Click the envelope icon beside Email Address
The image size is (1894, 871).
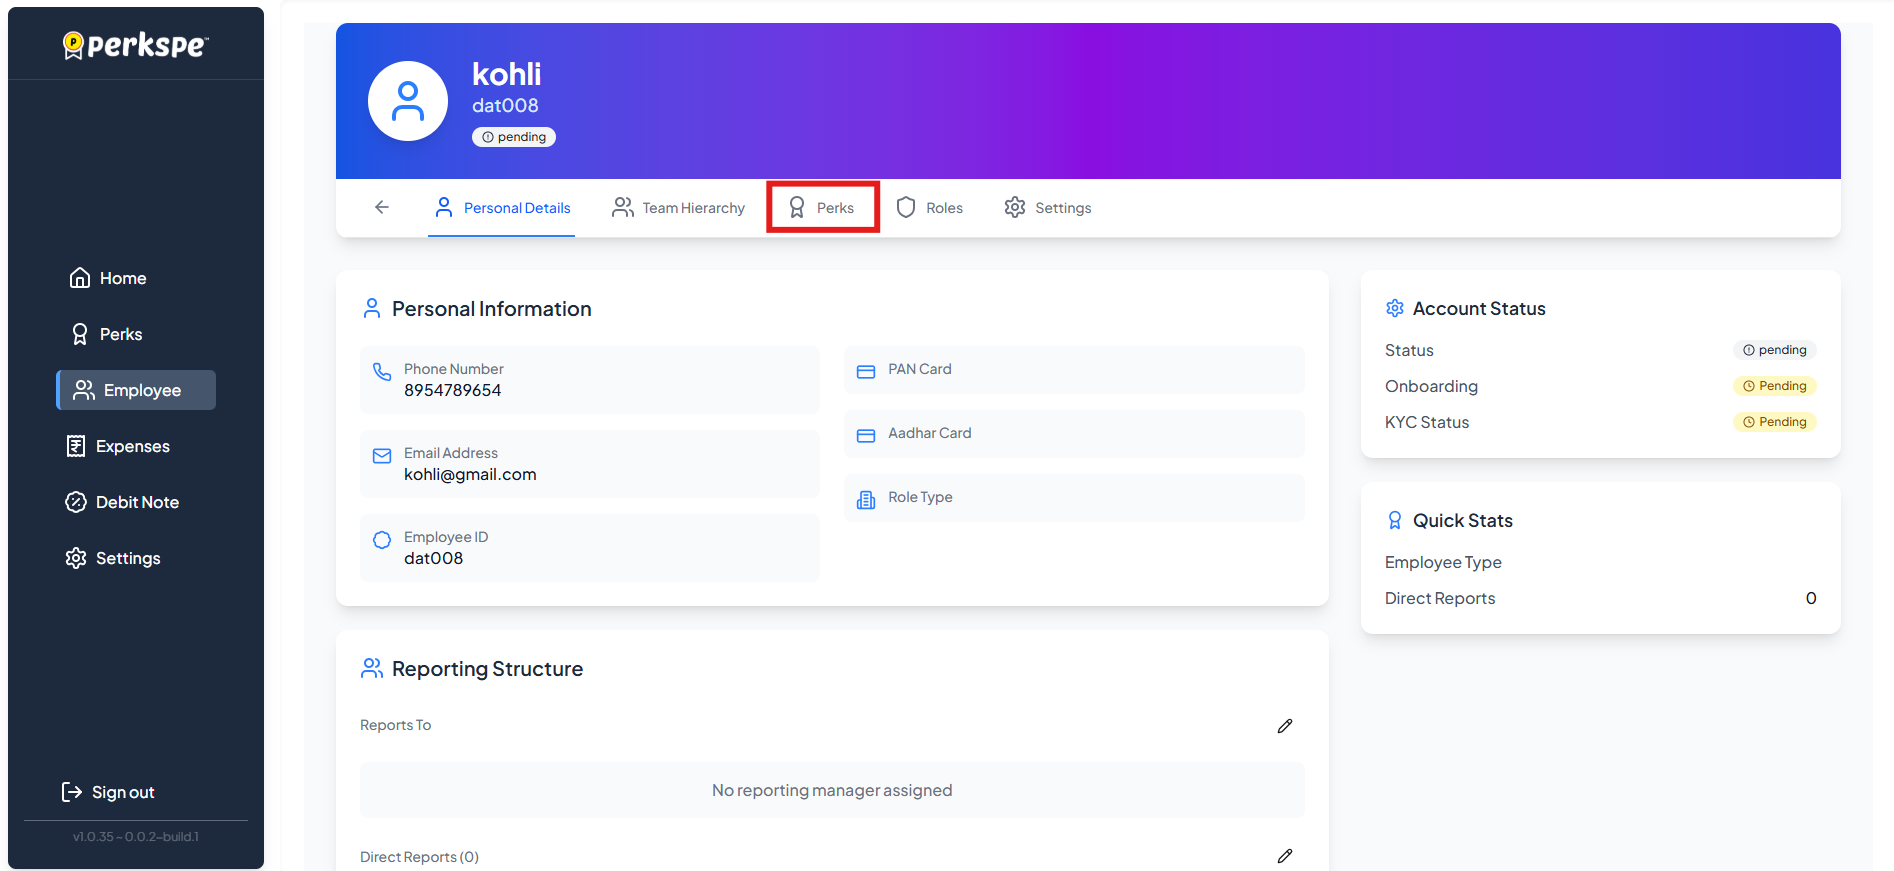pyautogui.click(x=382, y=456)
